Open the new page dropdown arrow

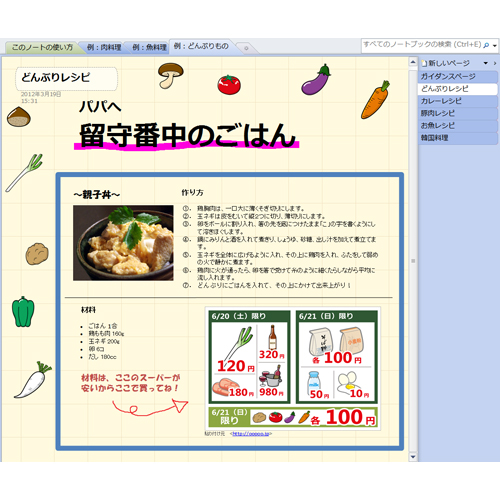click(486, 63)
